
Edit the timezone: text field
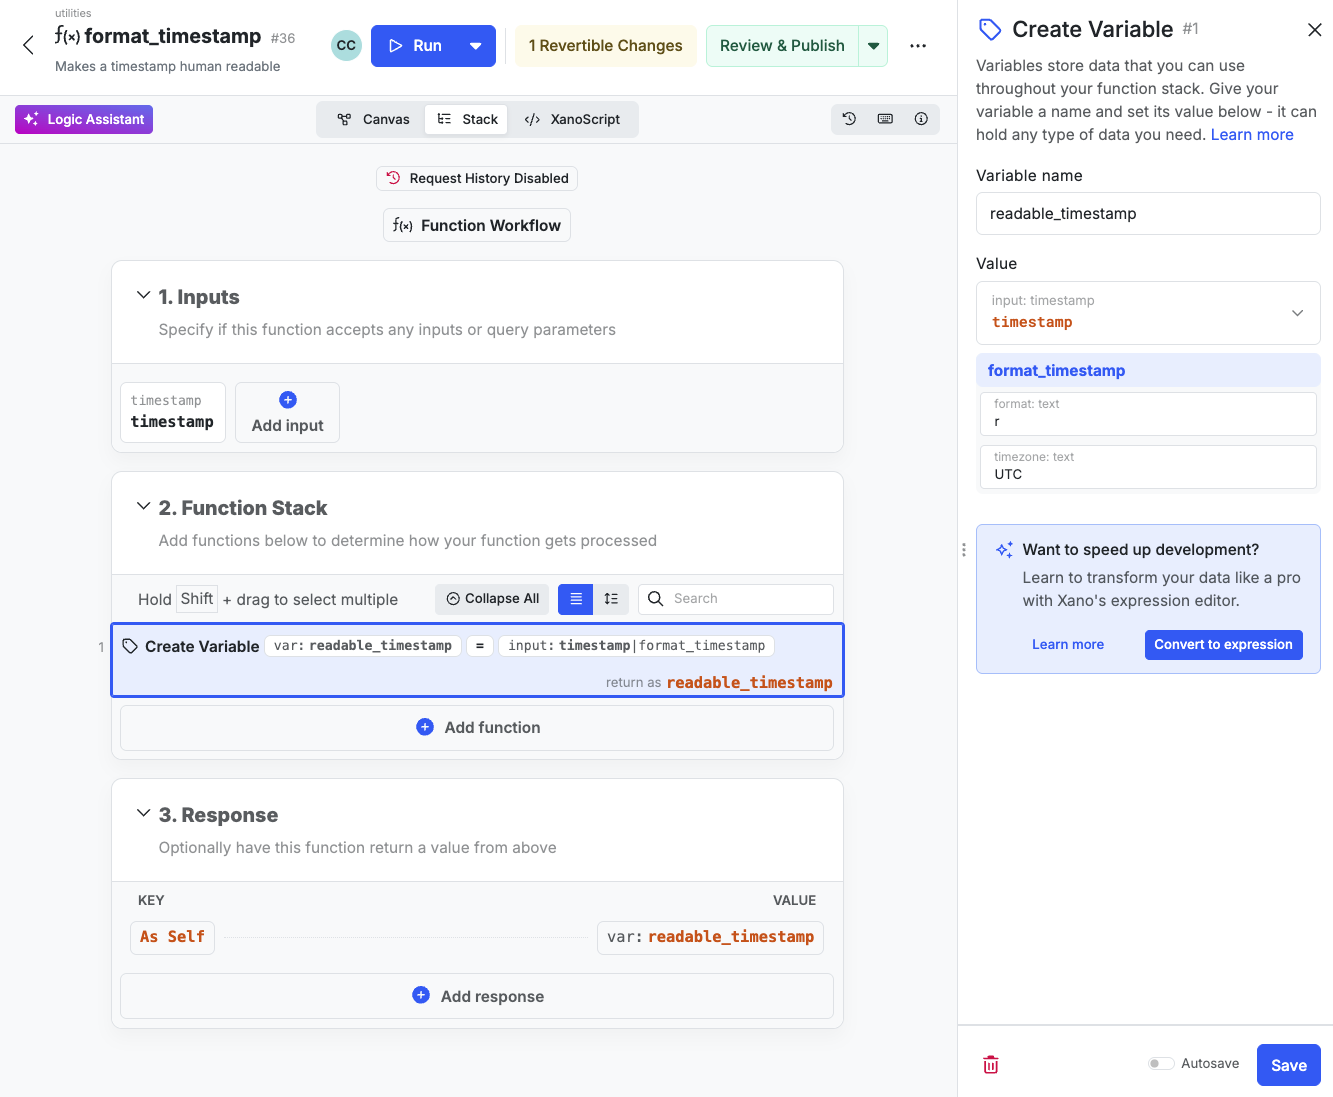(x=1148, y=466)
